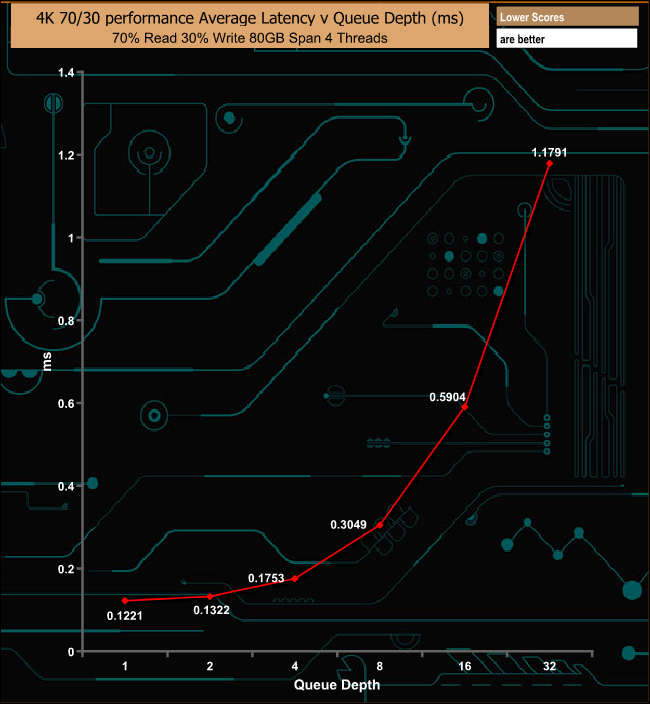Screen dimensions: 650x704
Task: Click the y-axis tick label 1.4
Action: (66, 73)
